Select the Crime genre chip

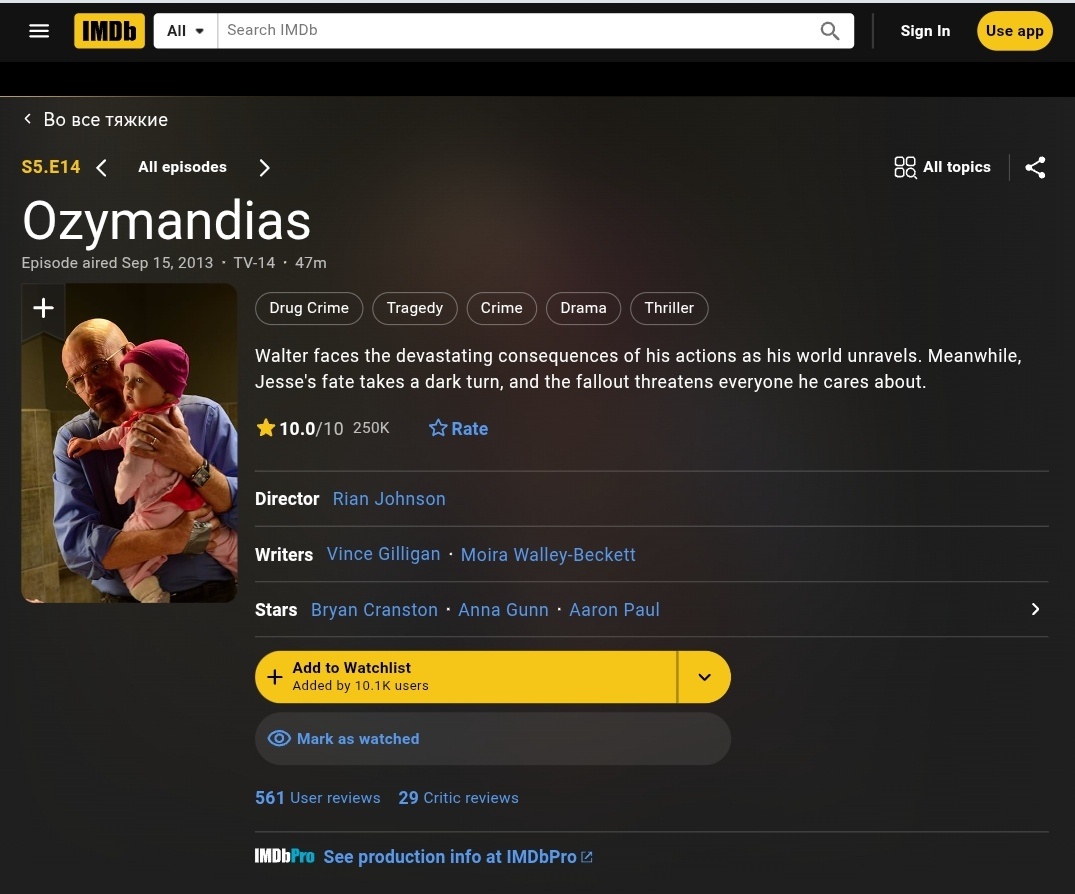pyautogui.click(x=501, y=308)
